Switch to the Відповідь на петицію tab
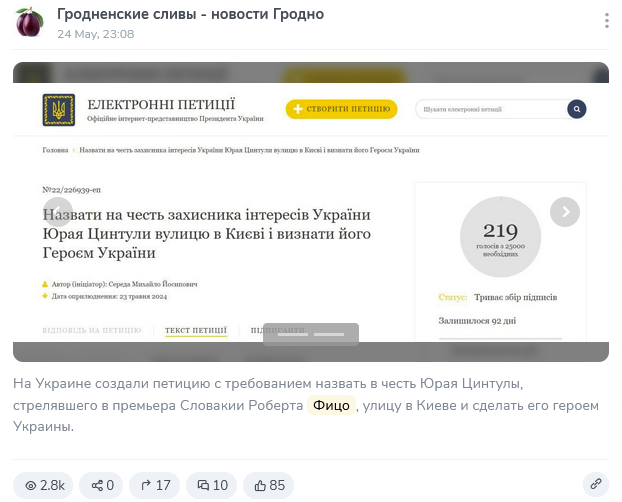 pos(92,330)
